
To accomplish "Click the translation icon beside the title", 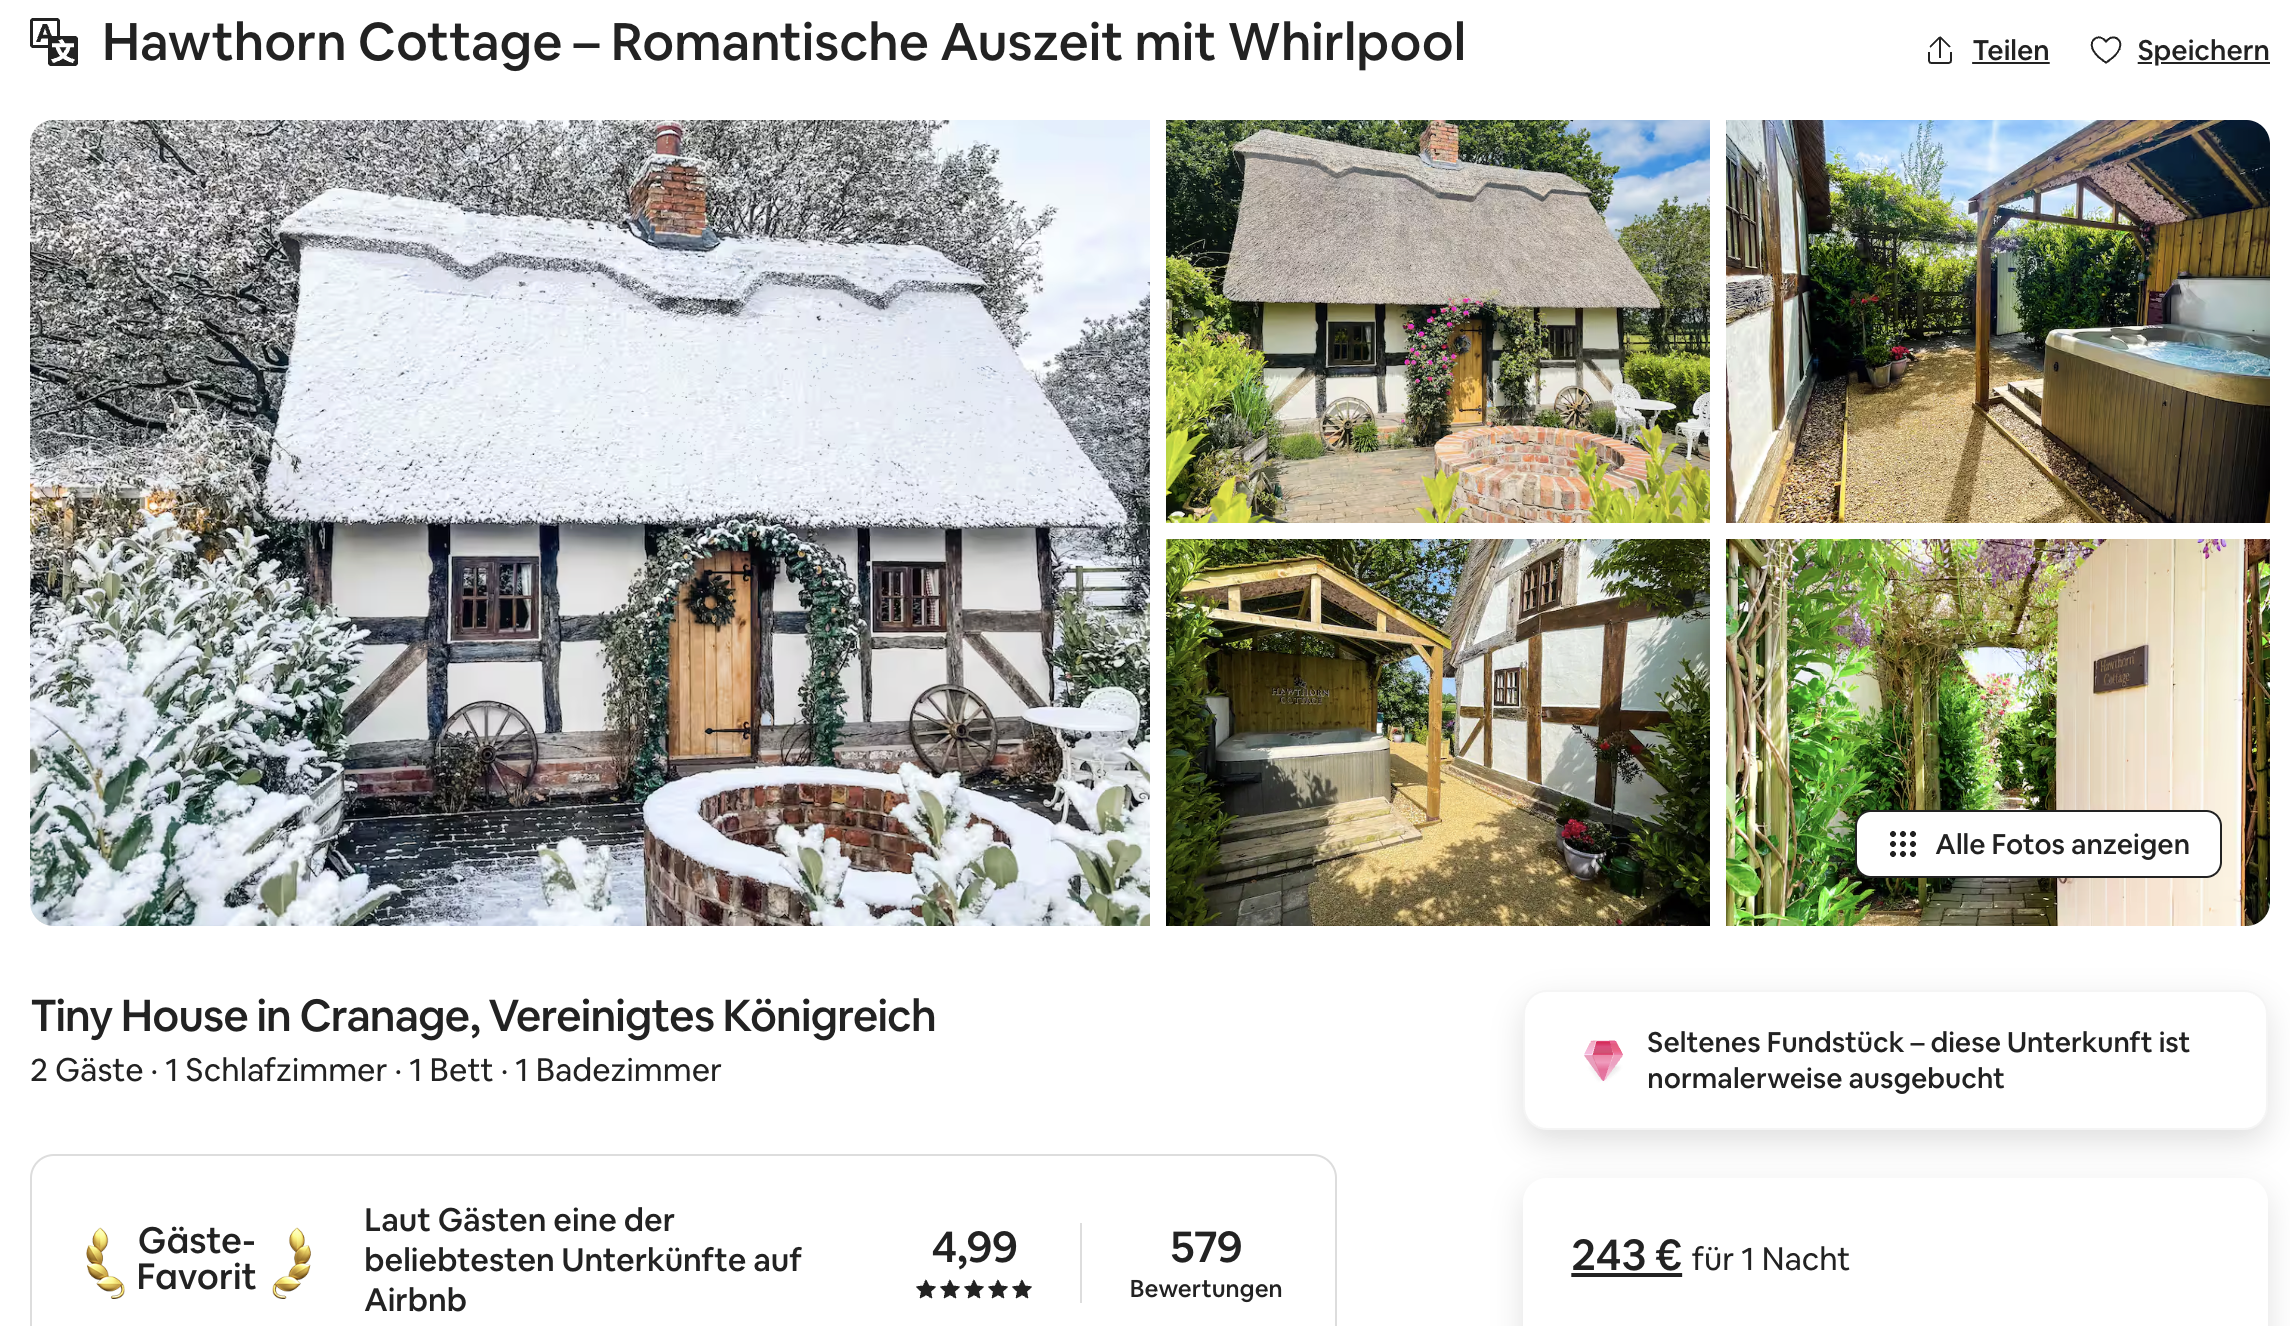I will click(x=54, y=43).
